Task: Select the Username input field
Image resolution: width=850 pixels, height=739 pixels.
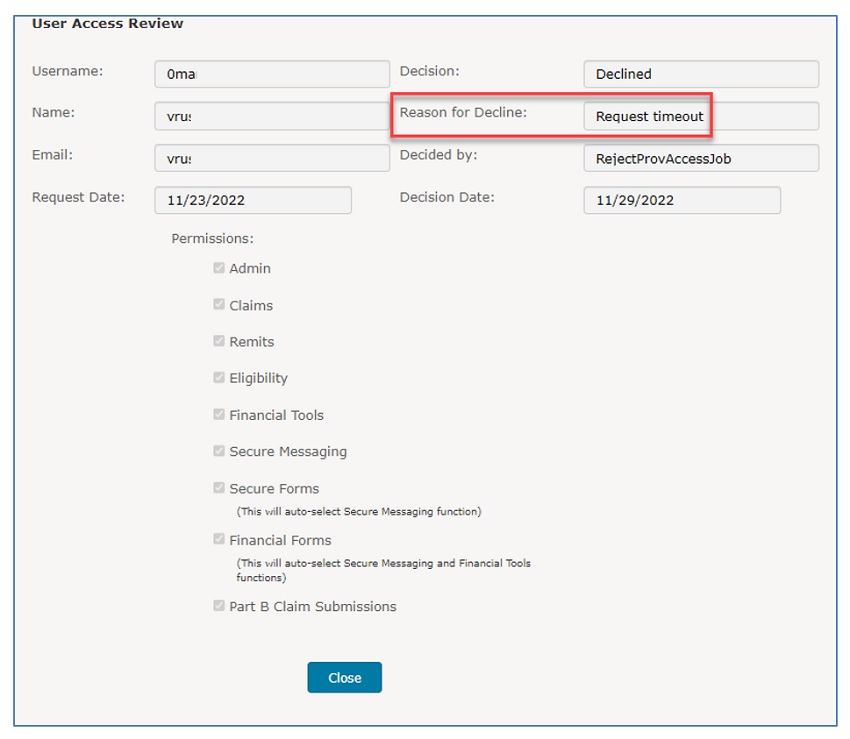Action: coord(270,73)
